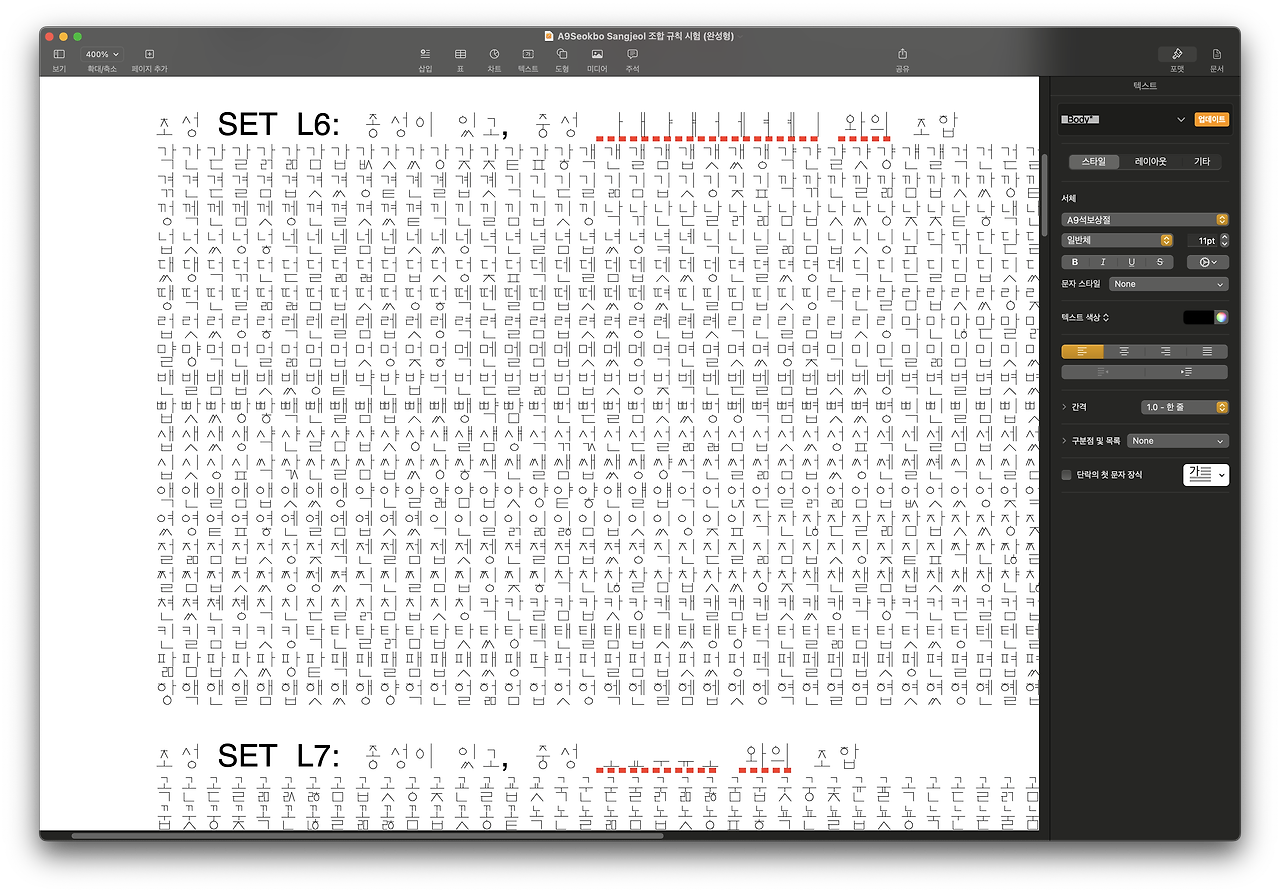1280x893 pixels.
Task: Click the horizontal document scrollbar
Action: tap(366, 835)
